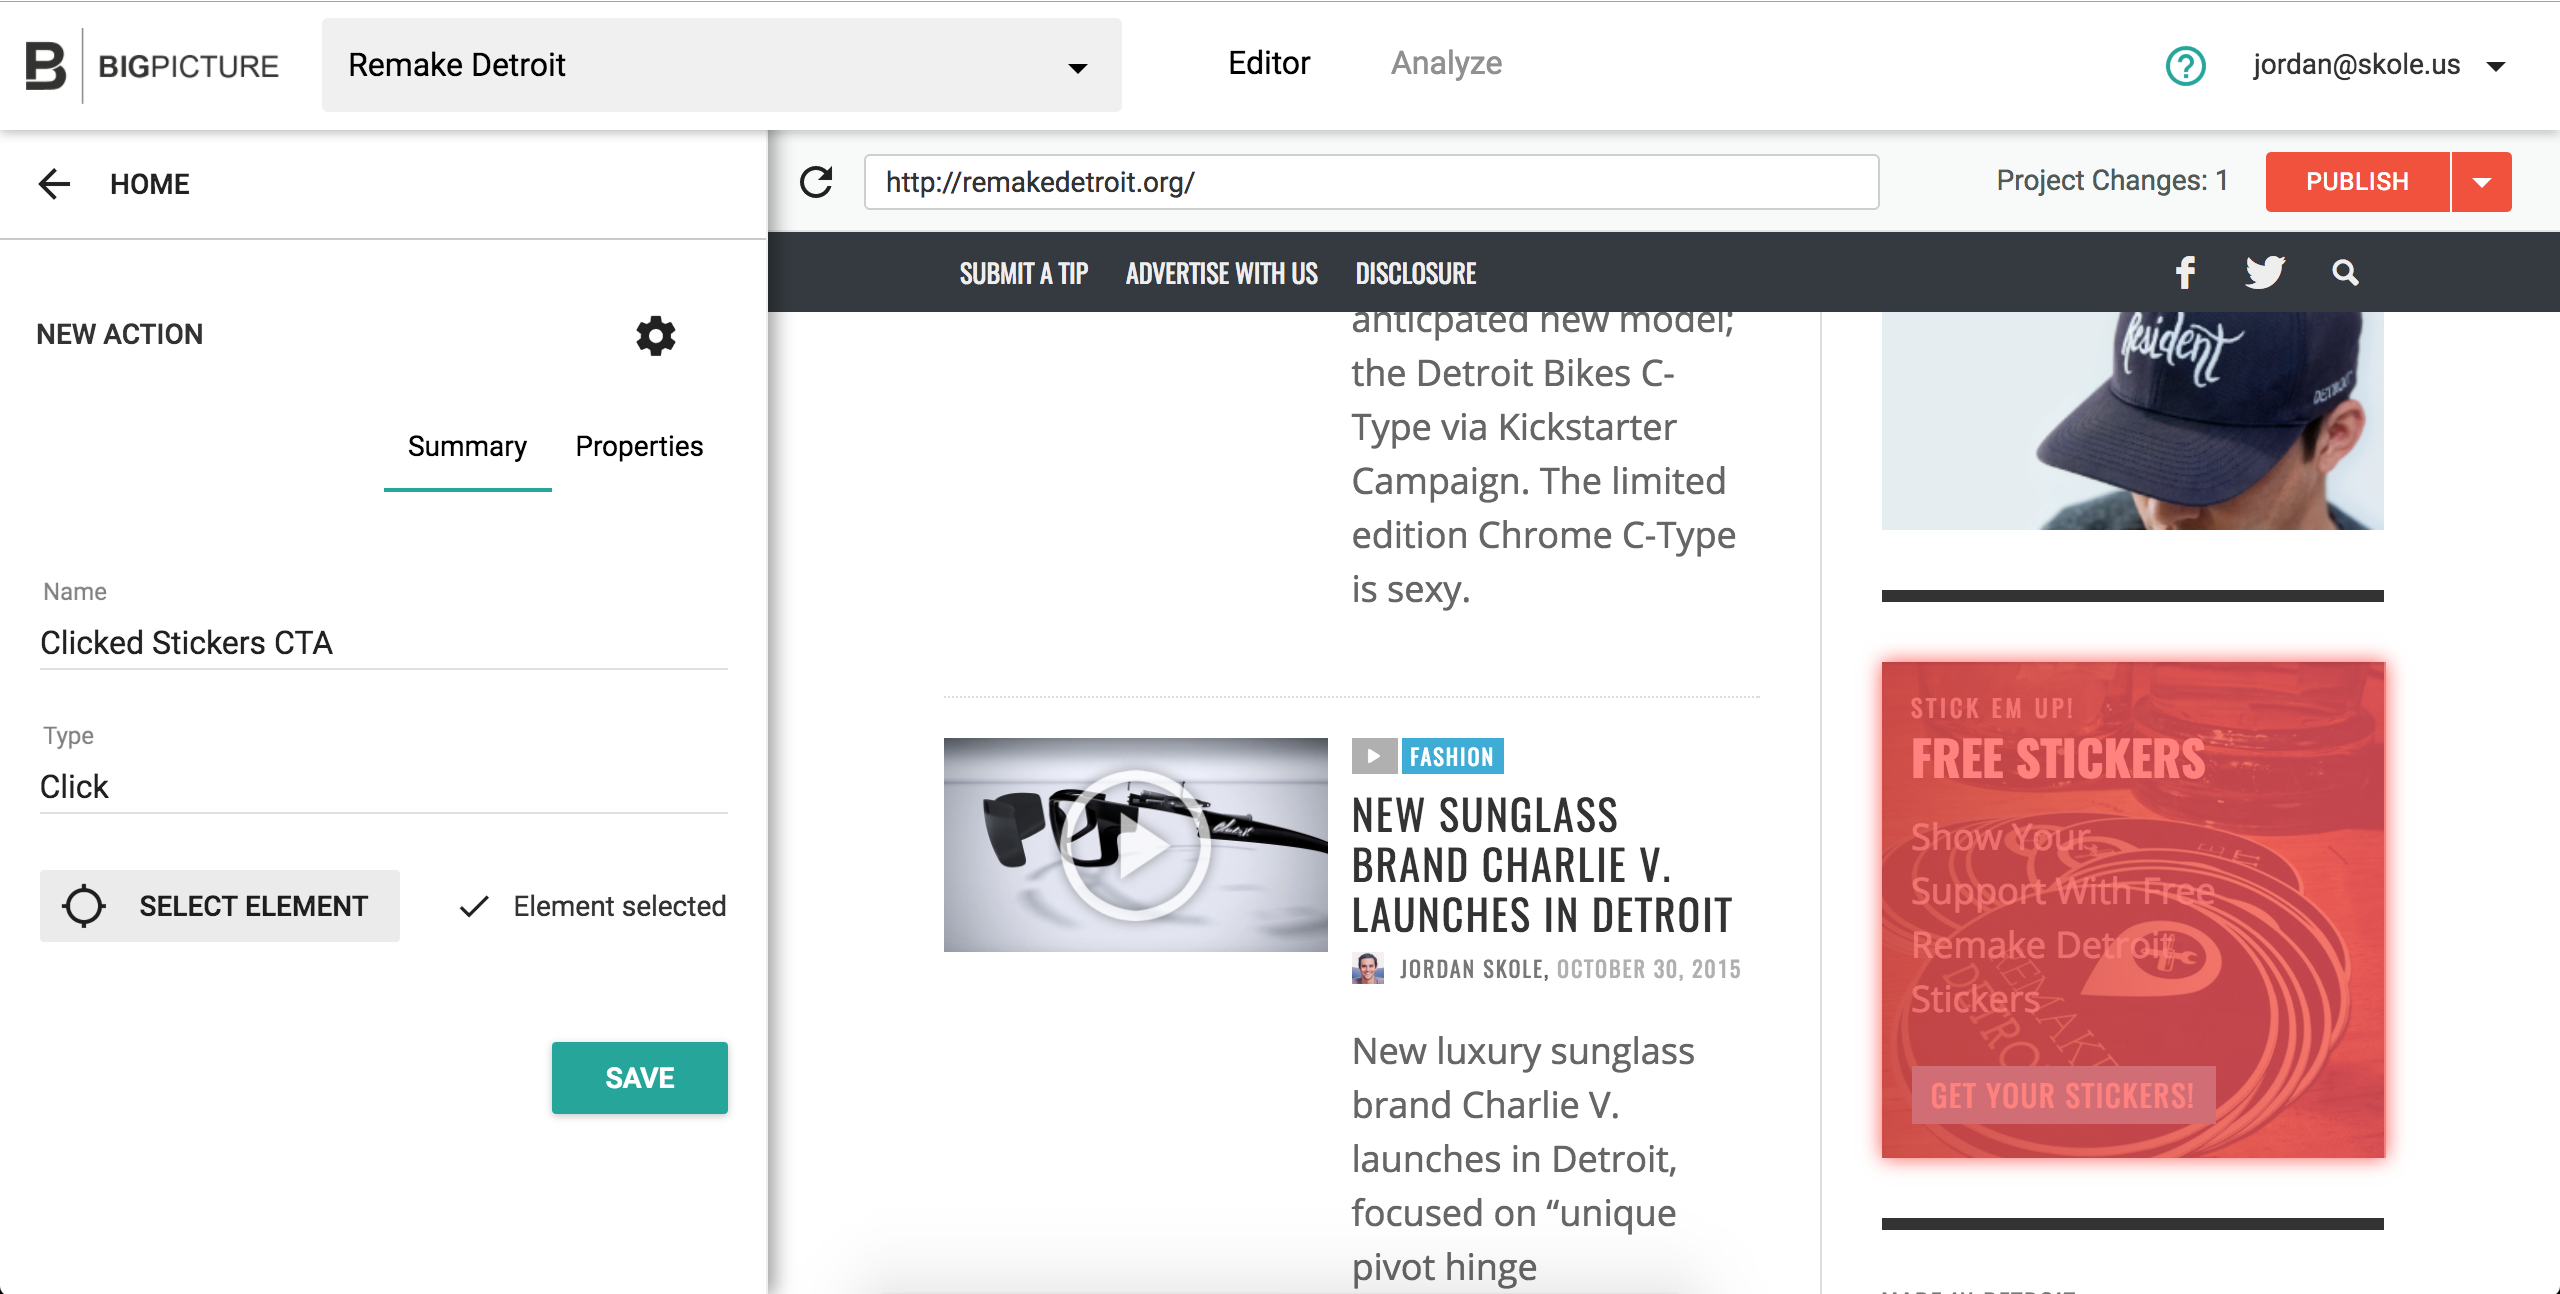Switch to the Editor tab

click(1269, 63)
